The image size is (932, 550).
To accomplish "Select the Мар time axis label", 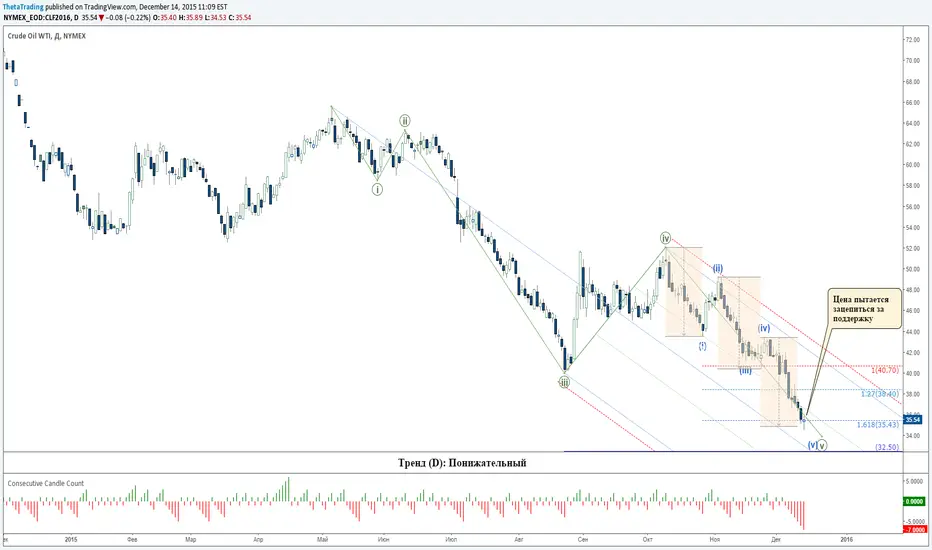I will tap(190, 540).
